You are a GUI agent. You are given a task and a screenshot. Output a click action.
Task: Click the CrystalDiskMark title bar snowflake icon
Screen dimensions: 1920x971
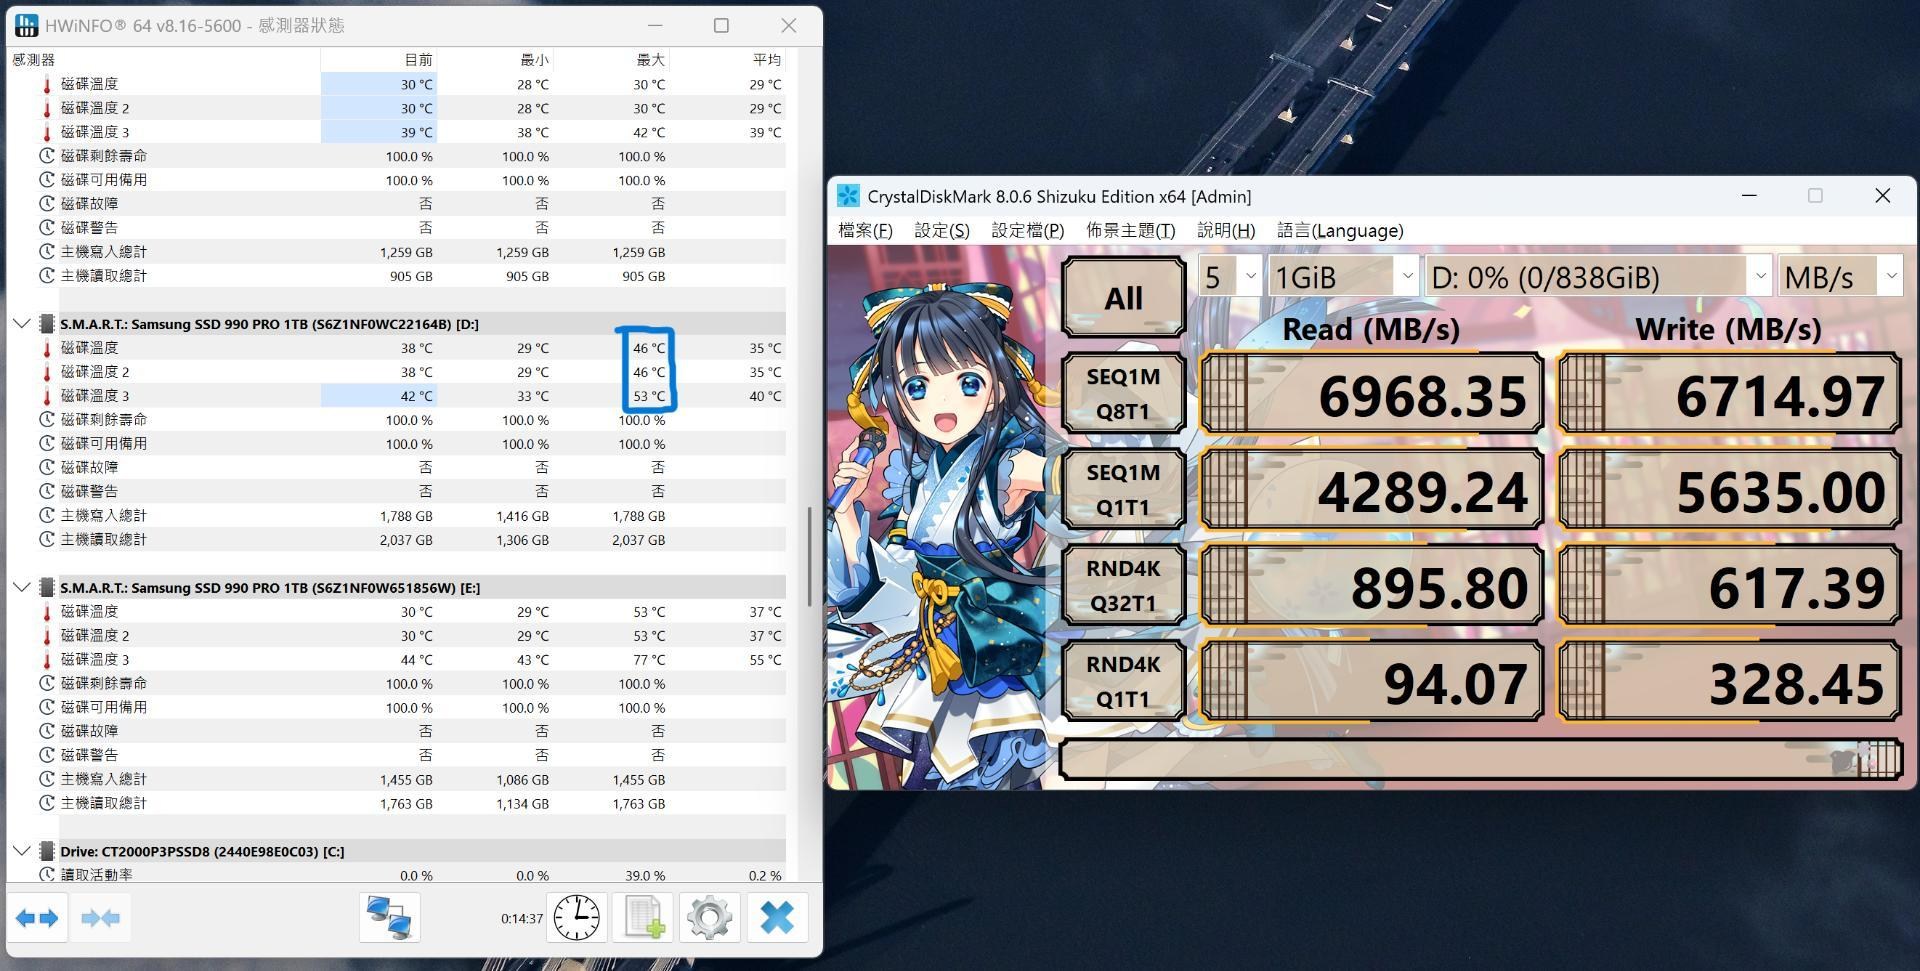click(848, 196)
